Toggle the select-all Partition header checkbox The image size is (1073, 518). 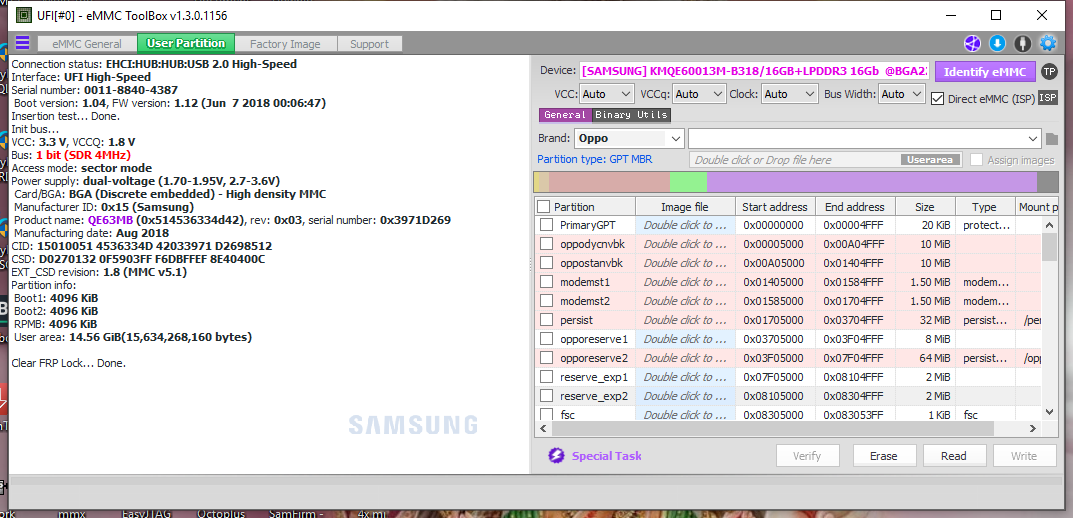(543, 207)
